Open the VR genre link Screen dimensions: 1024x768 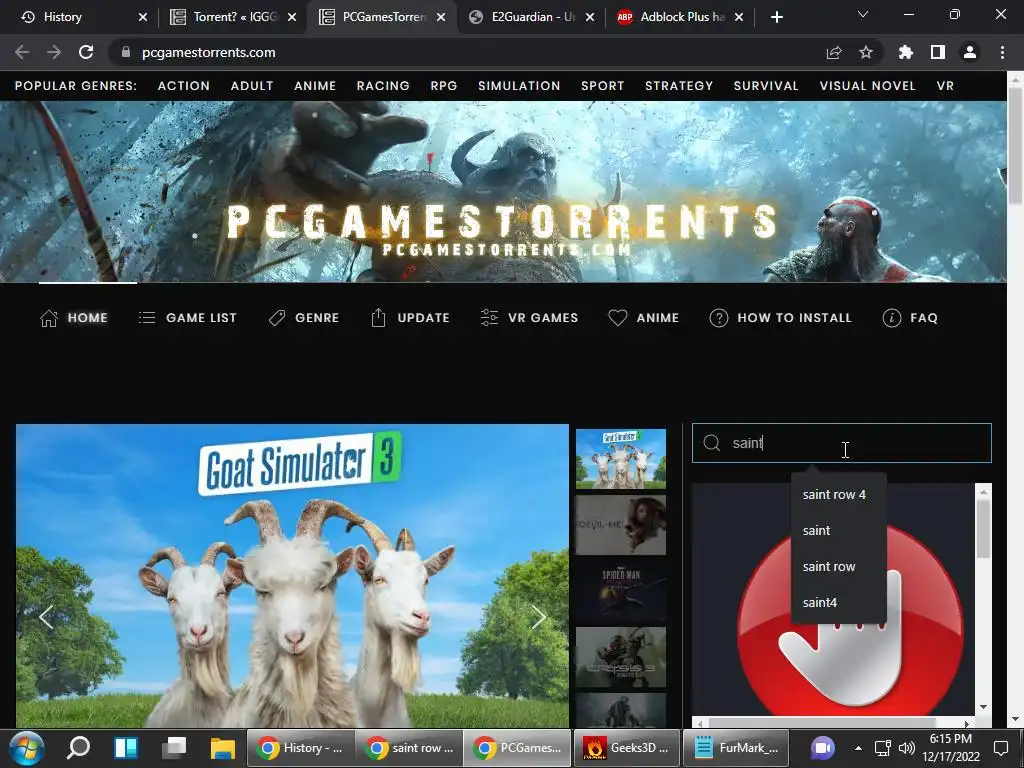[x=945, y=86]
